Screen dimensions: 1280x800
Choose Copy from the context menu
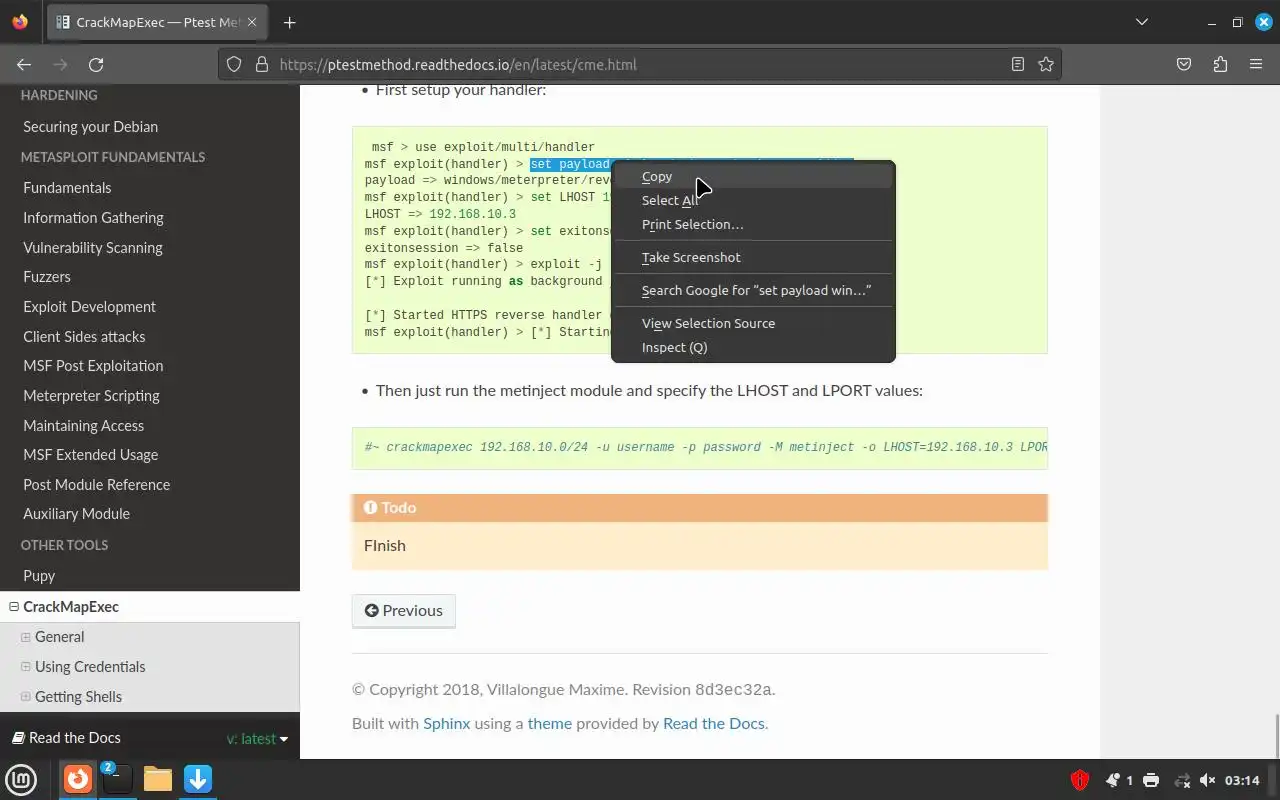point(753,176)
